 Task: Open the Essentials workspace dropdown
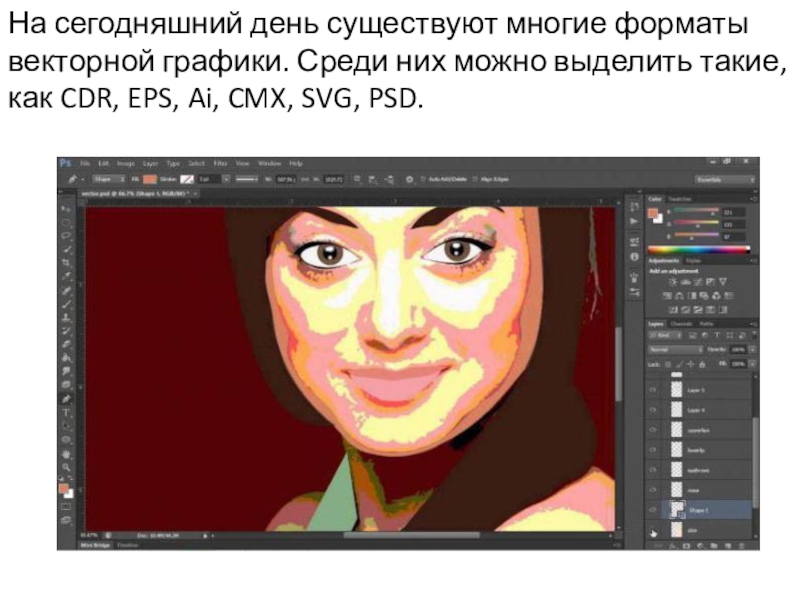click(724, 180)
